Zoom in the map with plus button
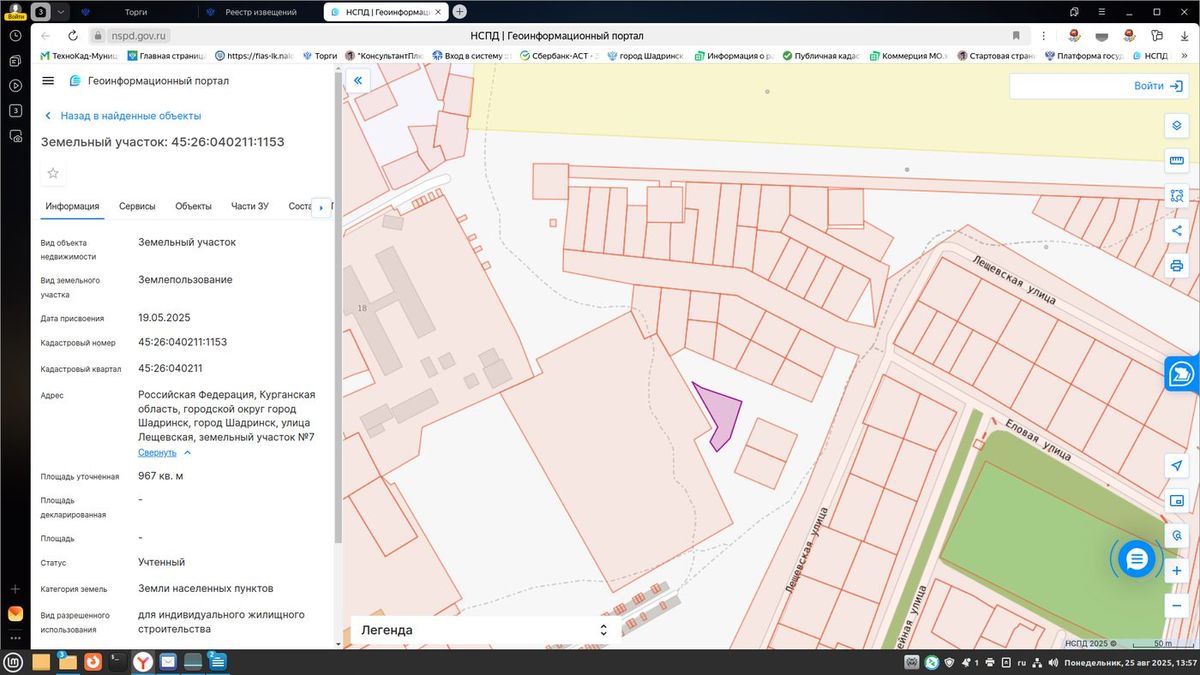The image size is (1200, 675). point(1176,570)
